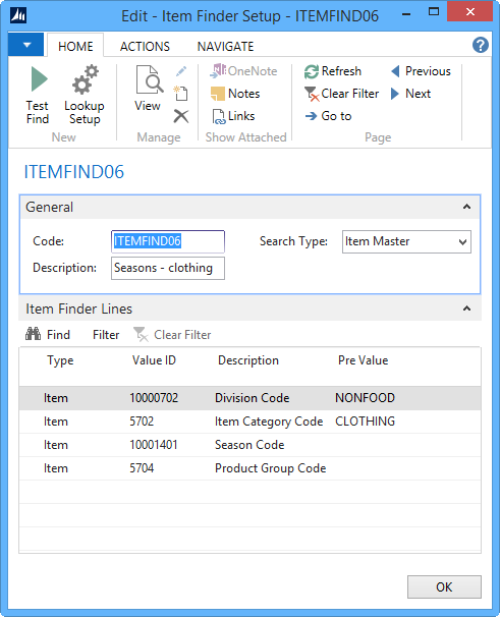Open the application menu dropdown arrow
Screen dimensions: 500x617
click(x=26, y=45)
